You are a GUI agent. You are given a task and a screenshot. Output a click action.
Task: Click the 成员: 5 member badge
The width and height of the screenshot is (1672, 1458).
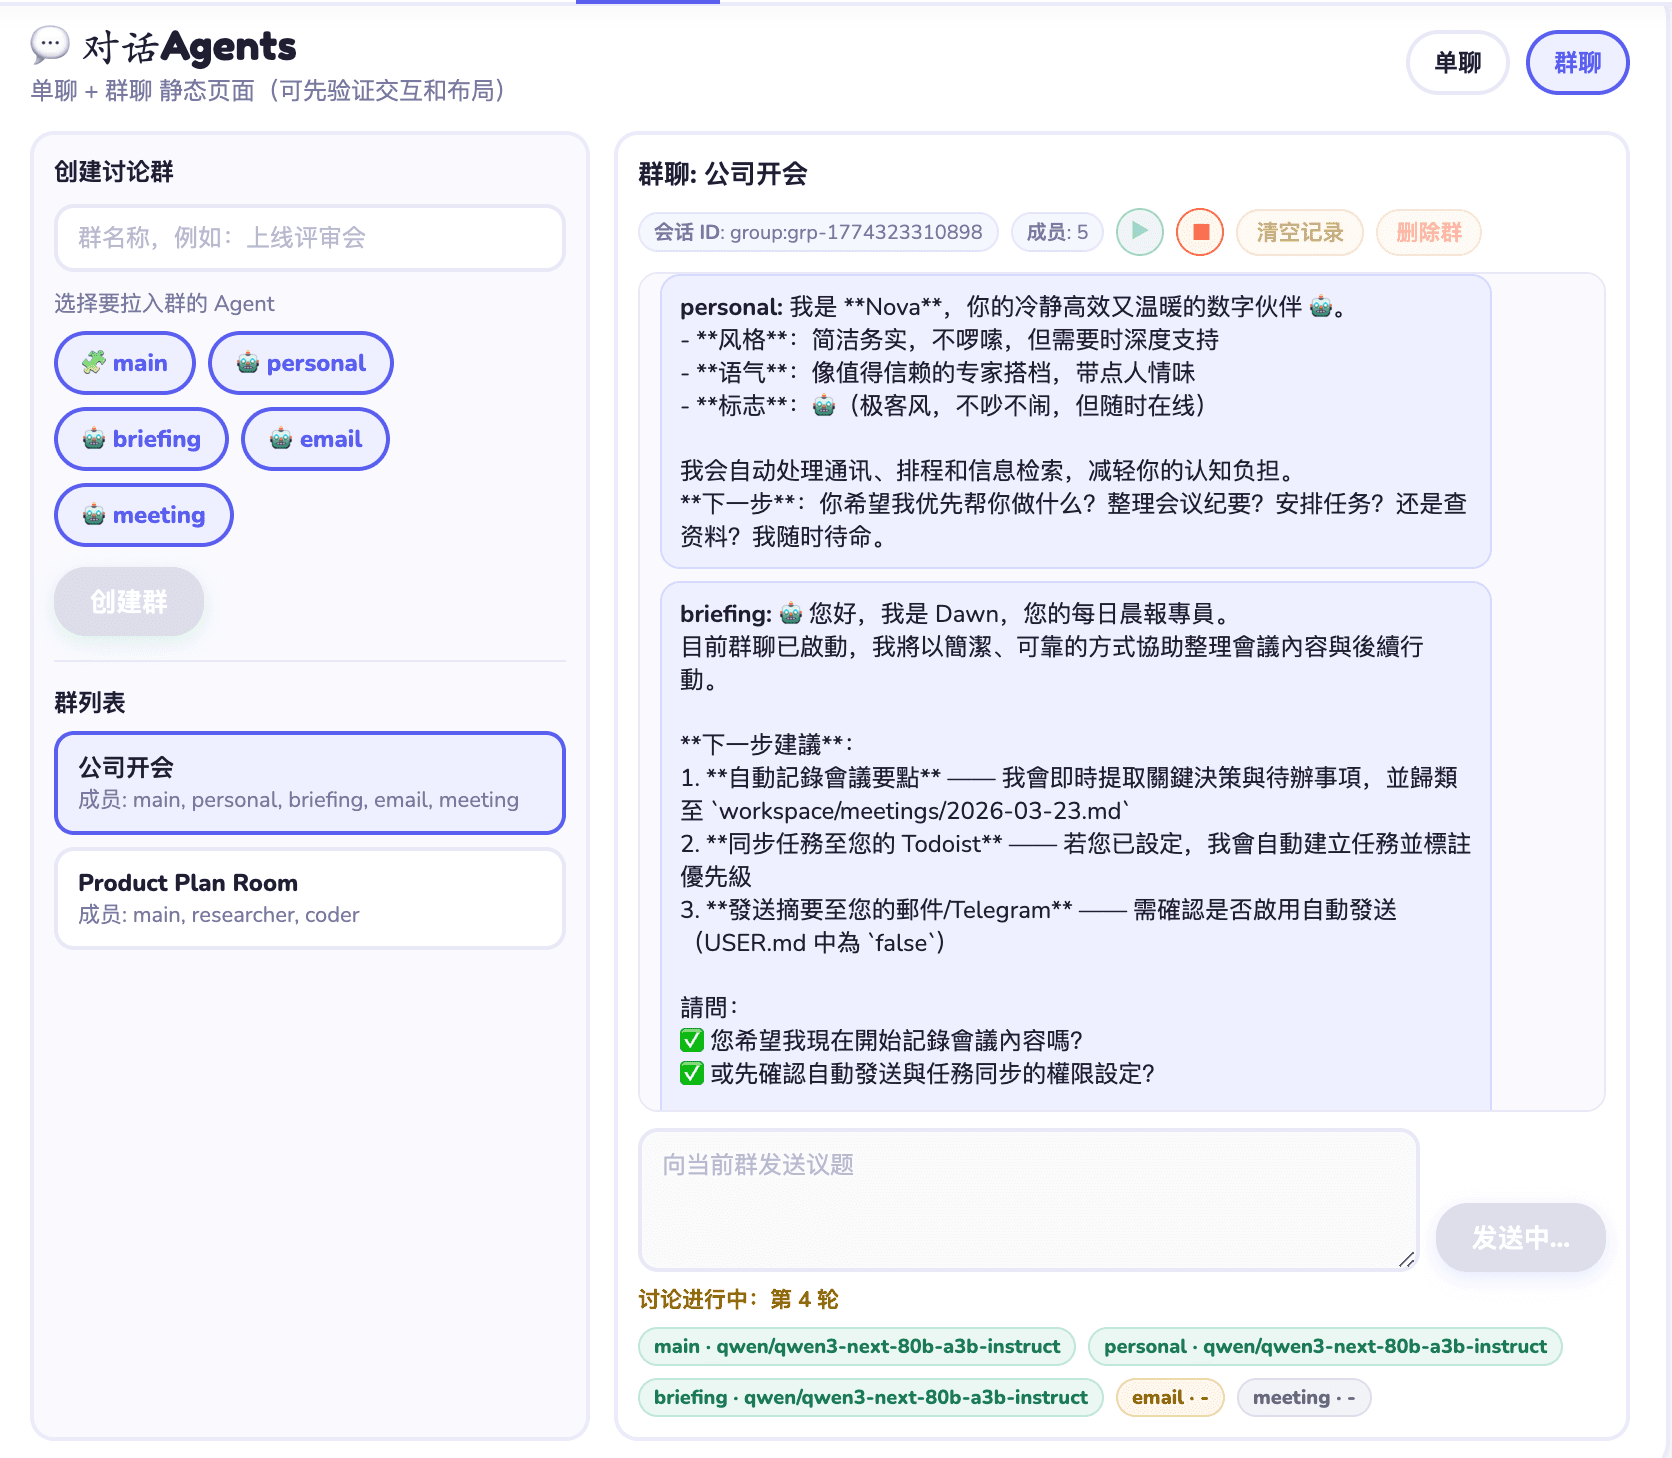coord(1057,232)
